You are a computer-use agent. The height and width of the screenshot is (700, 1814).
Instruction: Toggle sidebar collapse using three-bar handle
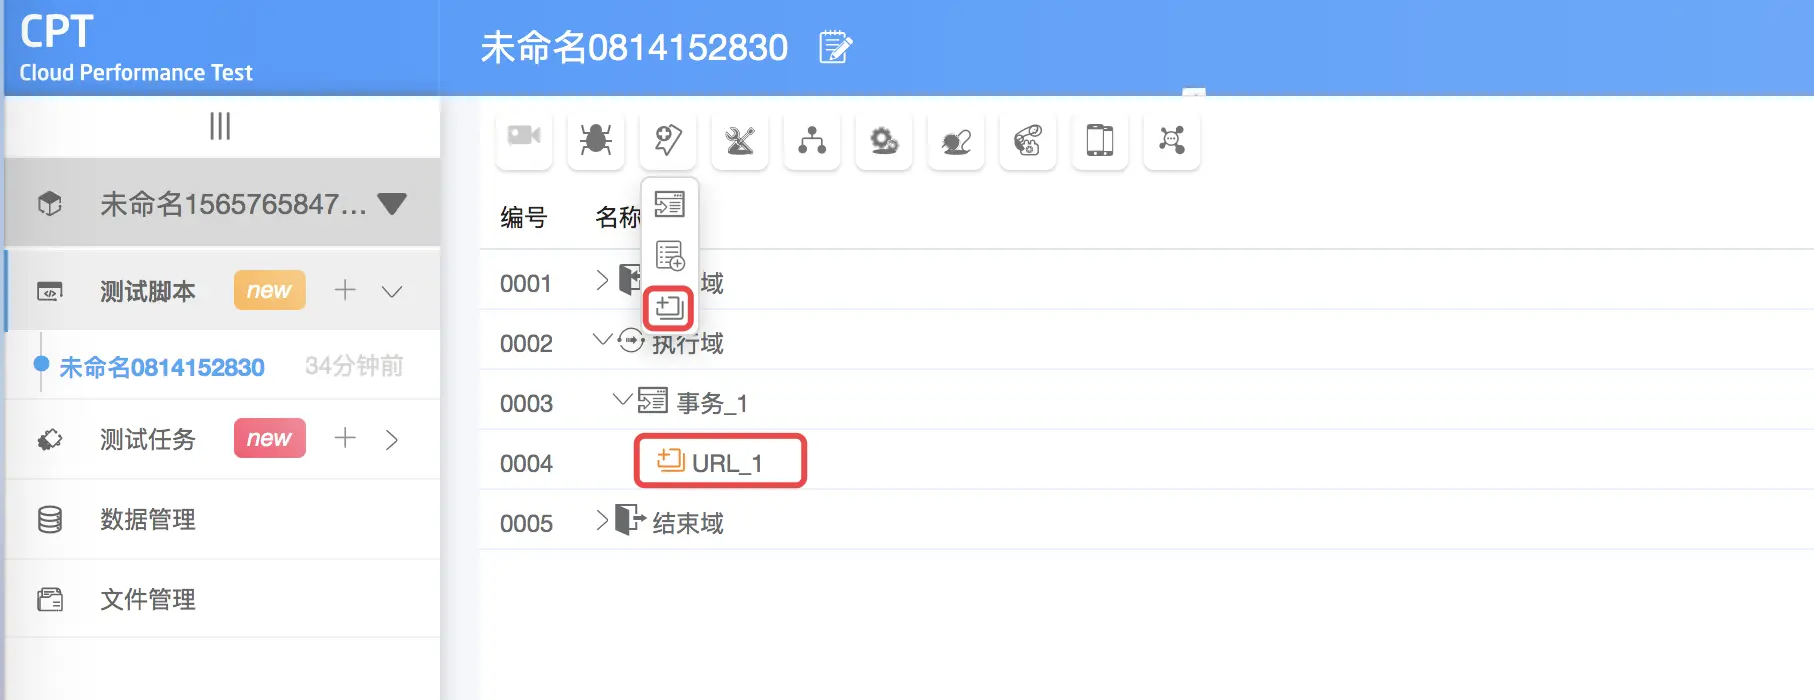coord(220,126)
